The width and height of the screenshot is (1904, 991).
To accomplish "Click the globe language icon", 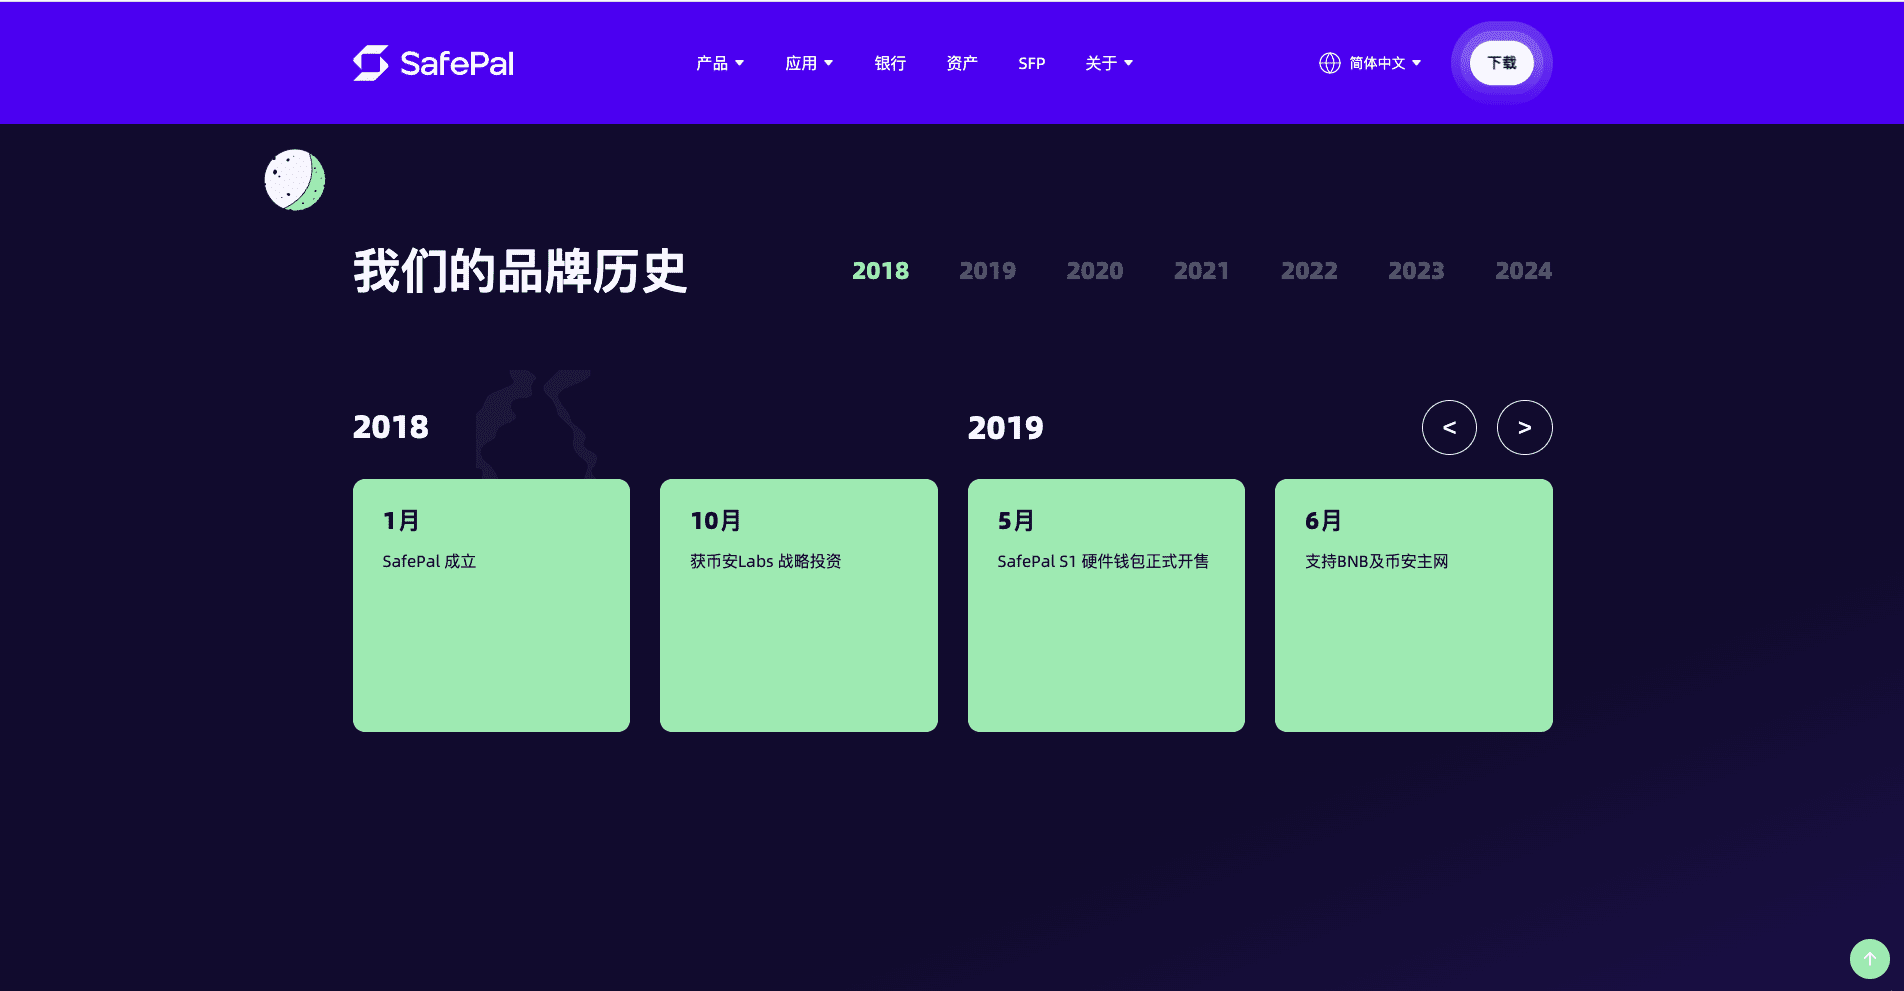I will coord(1329,63).
